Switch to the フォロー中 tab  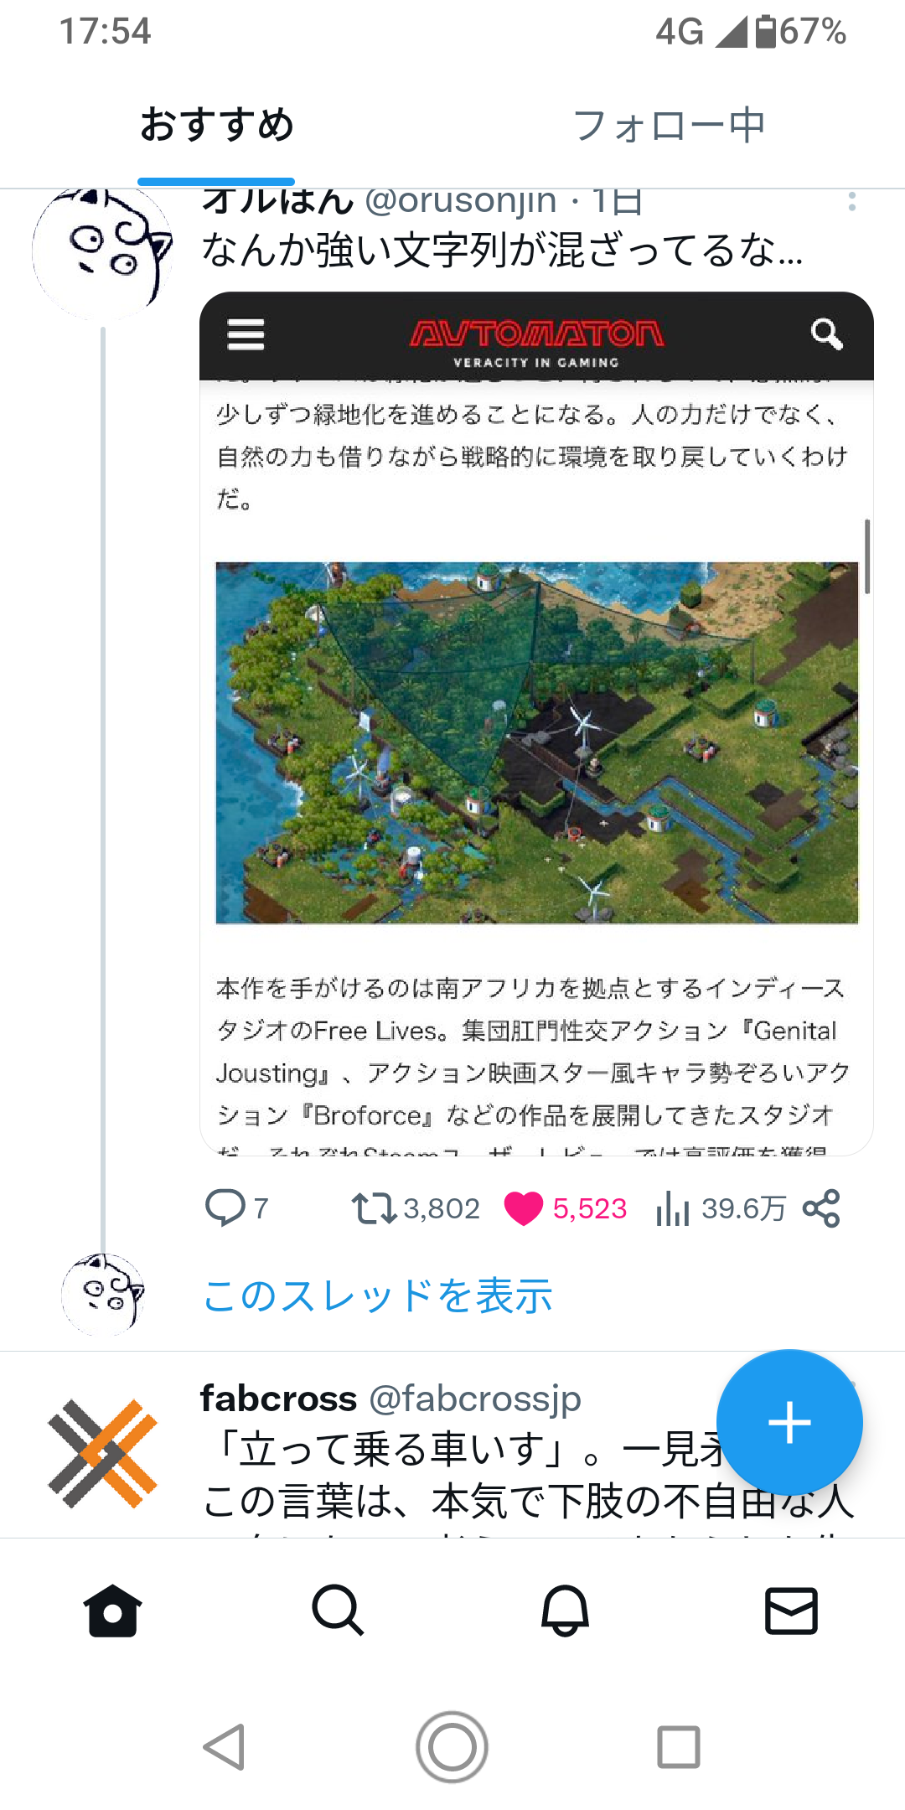668,125
